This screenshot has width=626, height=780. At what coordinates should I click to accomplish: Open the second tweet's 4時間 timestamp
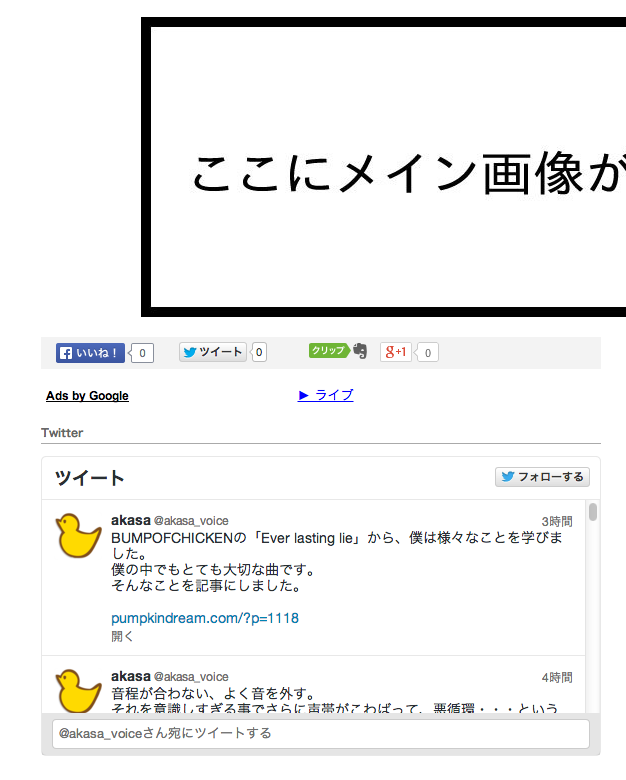[557, 678]
